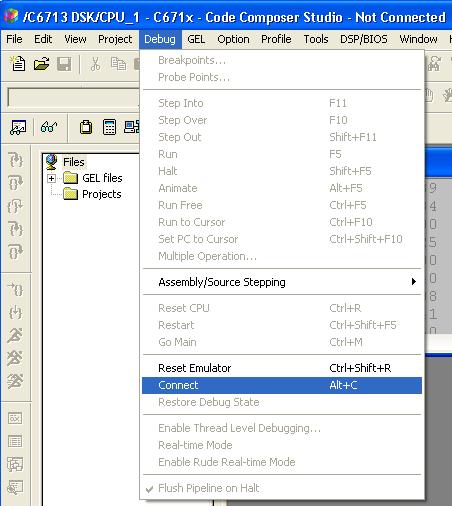Screen dimensions: 452x506
Task: Click the New document toolbar icon
Action: [17, 64]
